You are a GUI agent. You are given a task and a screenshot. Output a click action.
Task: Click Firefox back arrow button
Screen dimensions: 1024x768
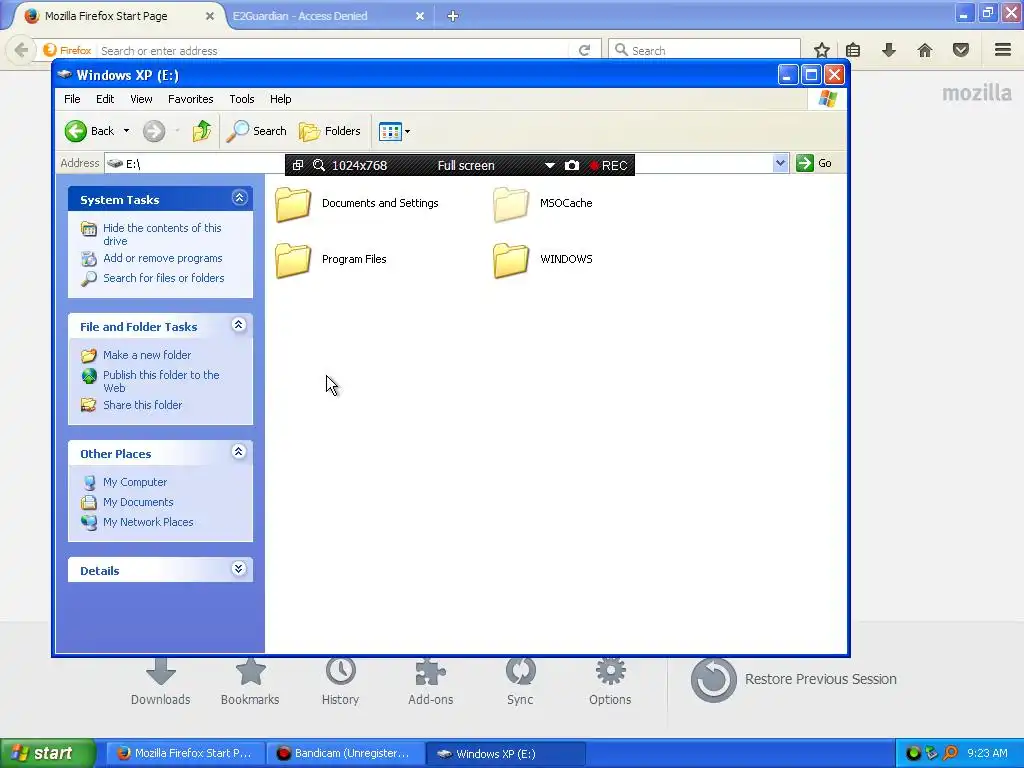point(21,50)
